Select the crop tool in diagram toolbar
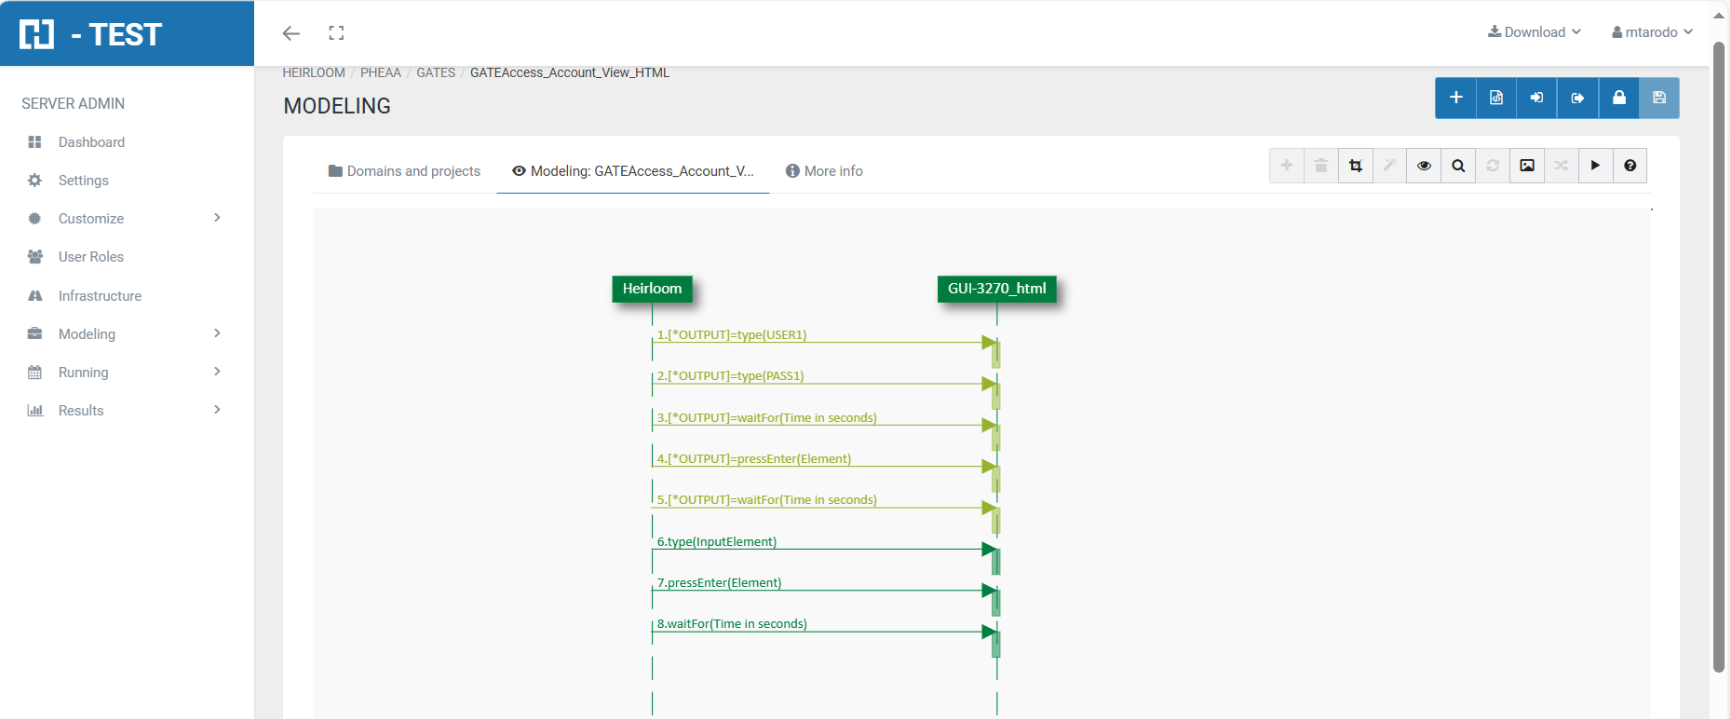Screen dimensions: 1730x719 (x=1355, y=166)
